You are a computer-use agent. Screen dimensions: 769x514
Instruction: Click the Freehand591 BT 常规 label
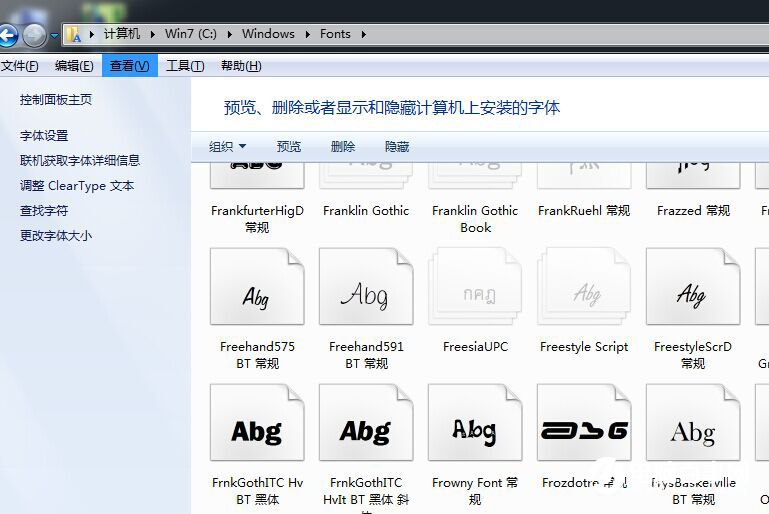tap(366, 355)
